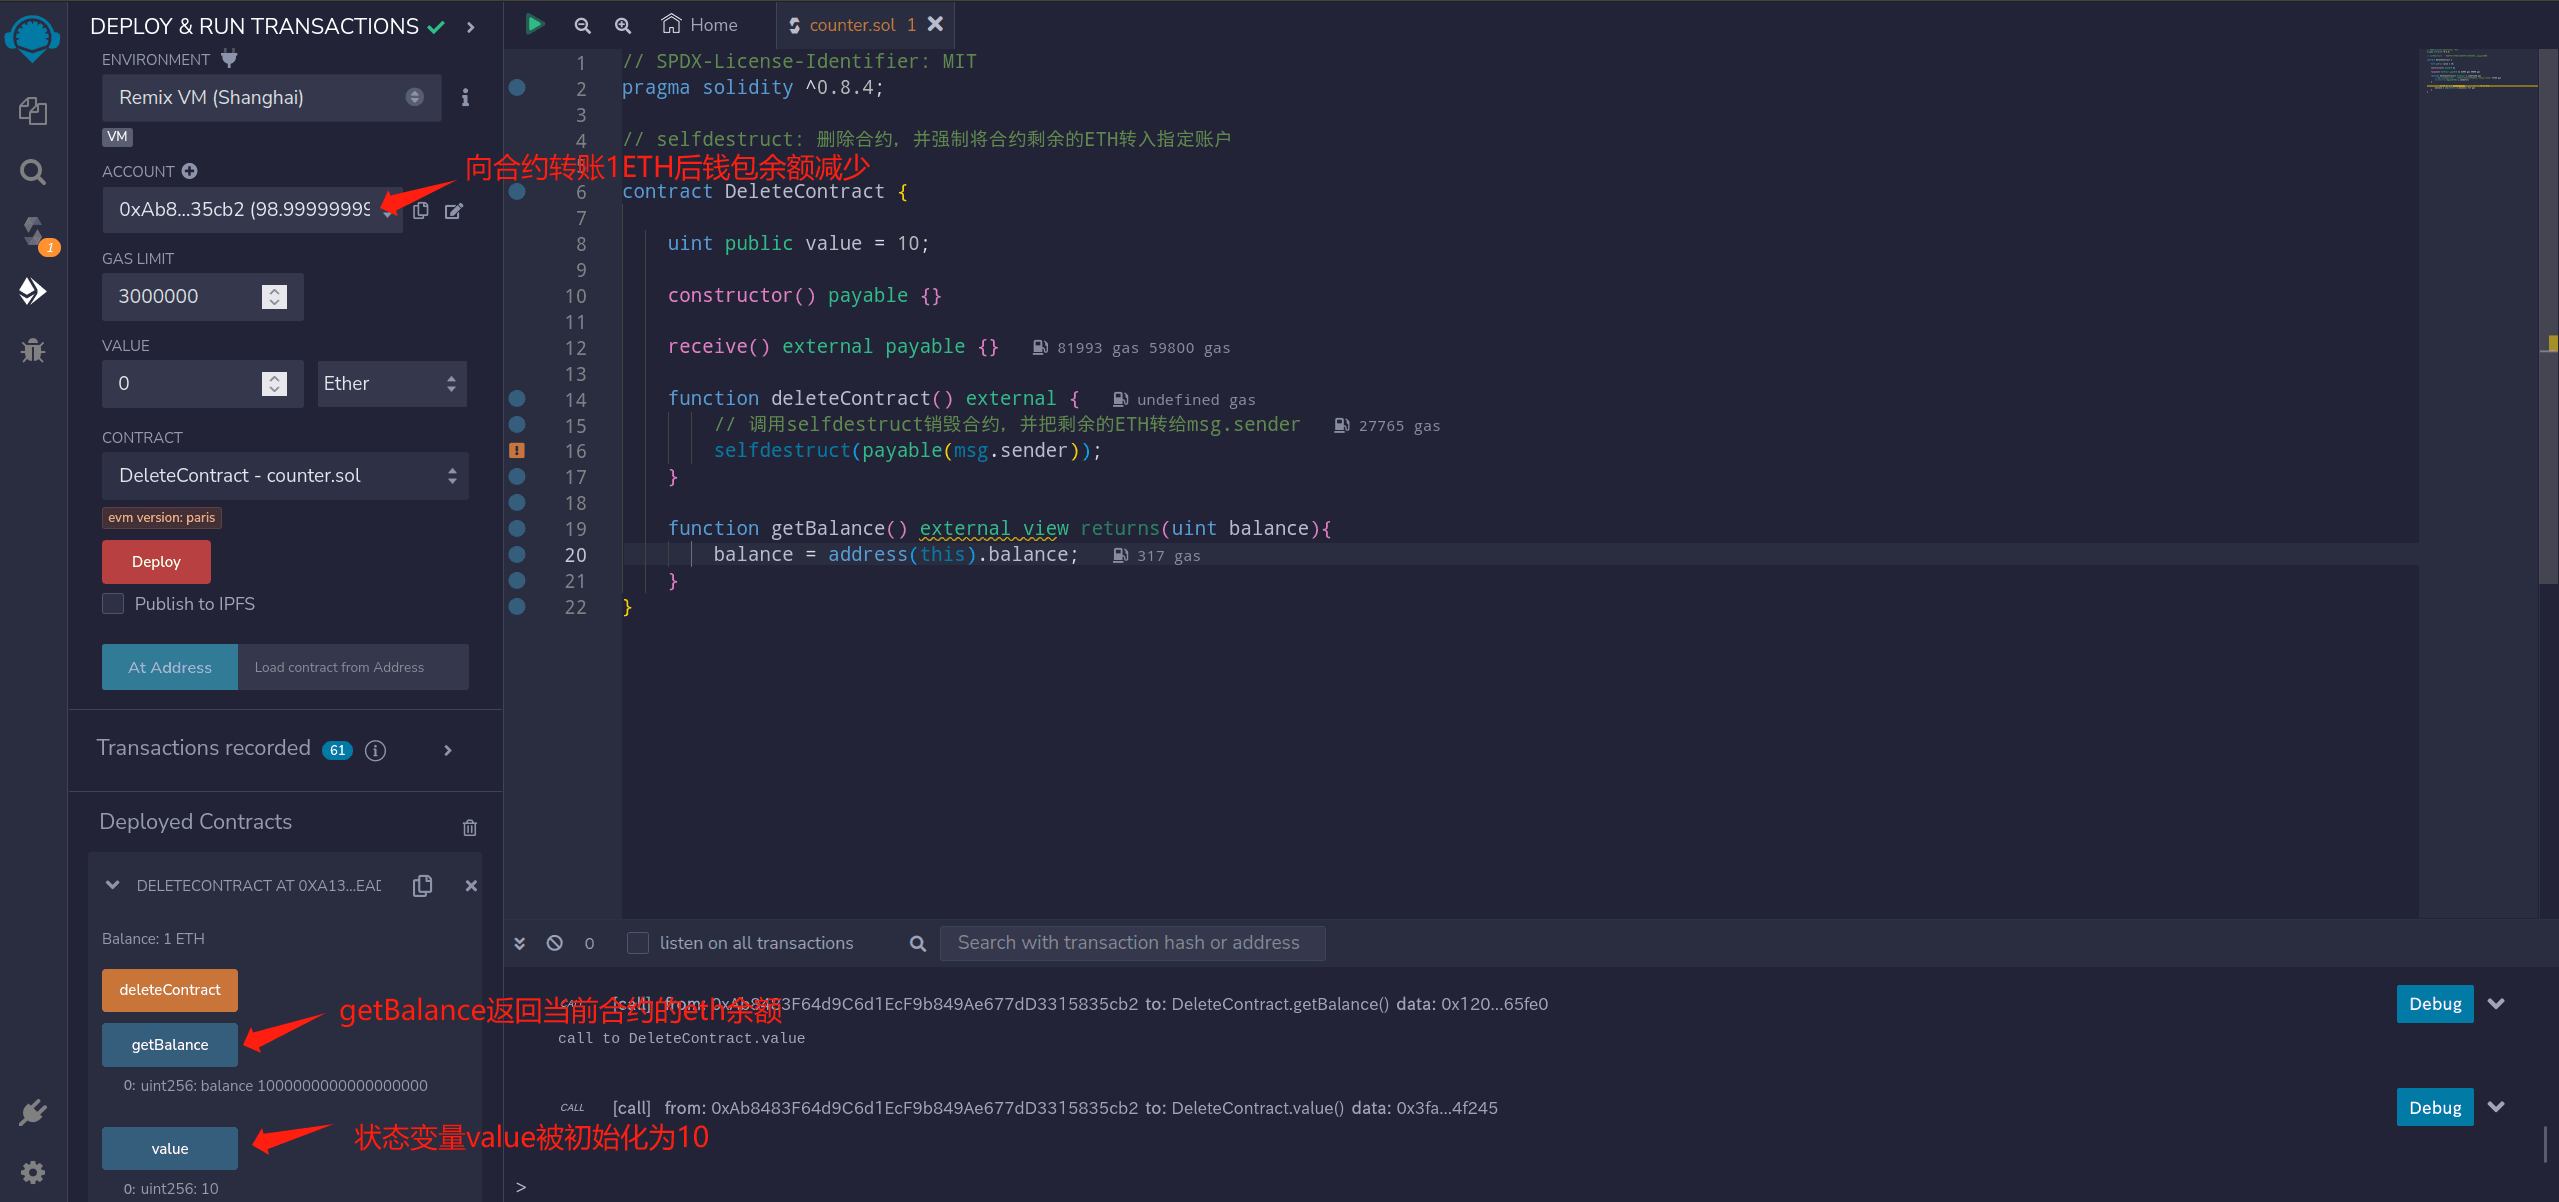Image resolution: width=2559 pixels, height=1202 pixels.
Task: Change the value unit from Ether
Action: pyautogui.click(x=391, y=383)
